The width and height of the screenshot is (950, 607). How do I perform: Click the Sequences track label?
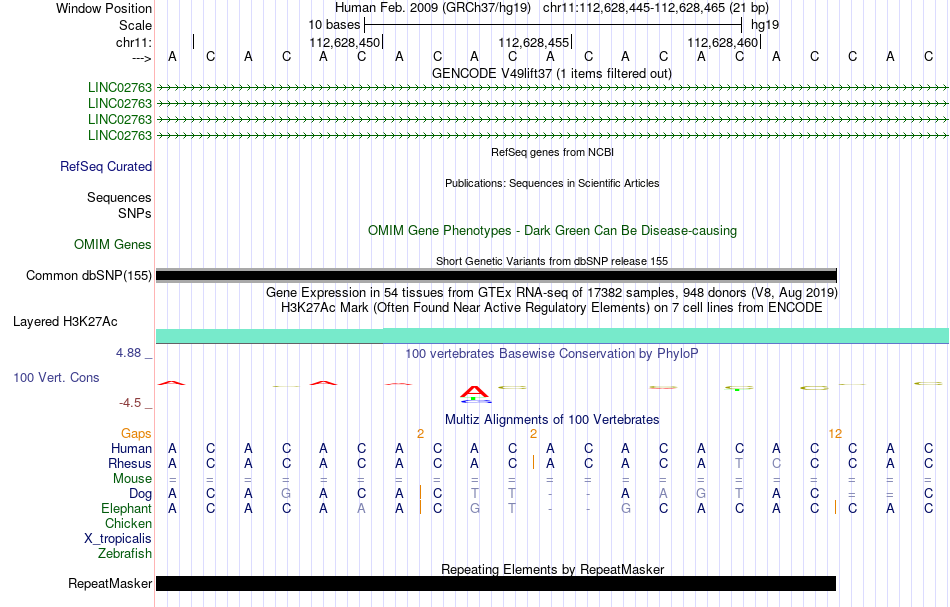pos(119,197)
